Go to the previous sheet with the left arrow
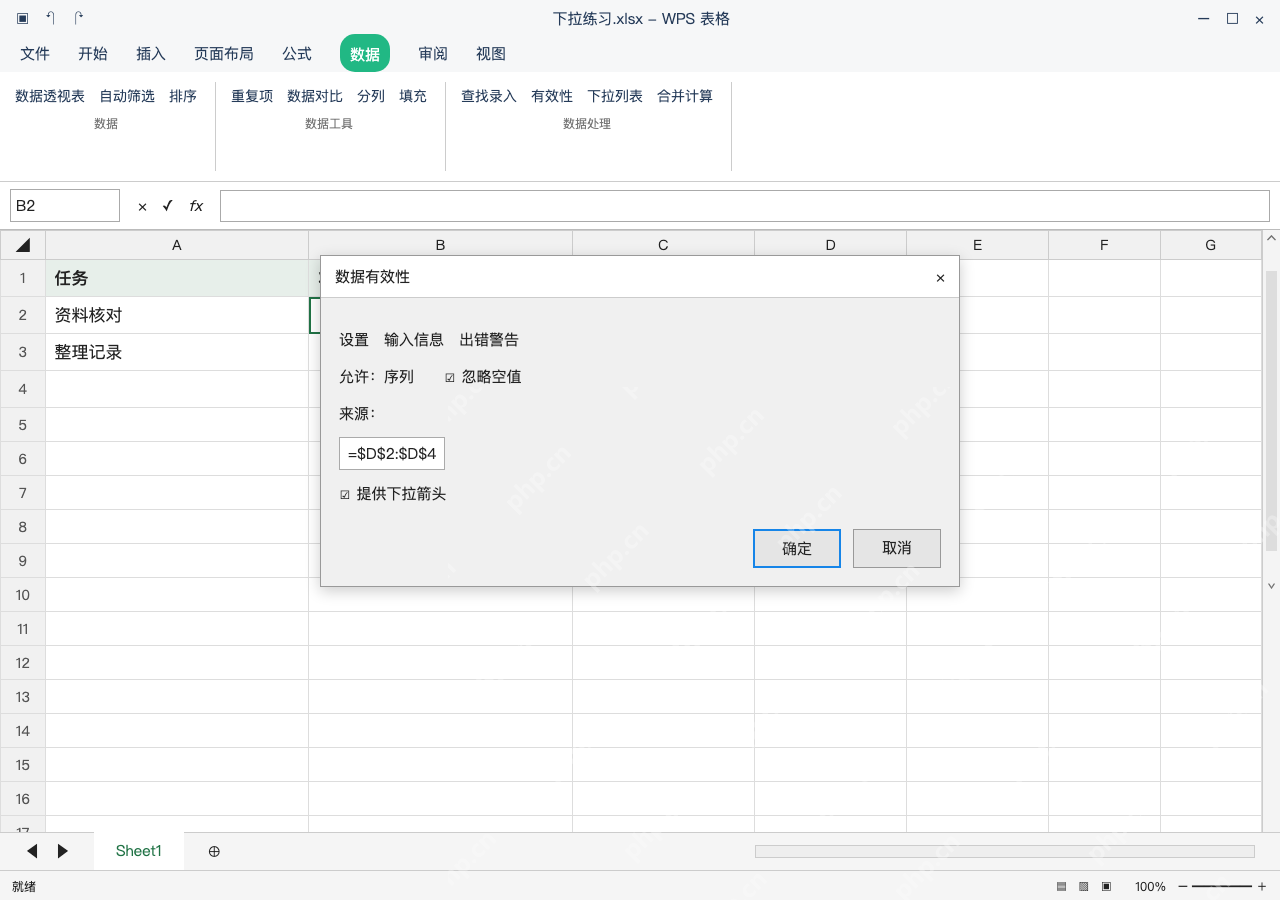 click(x=32, y=851)
